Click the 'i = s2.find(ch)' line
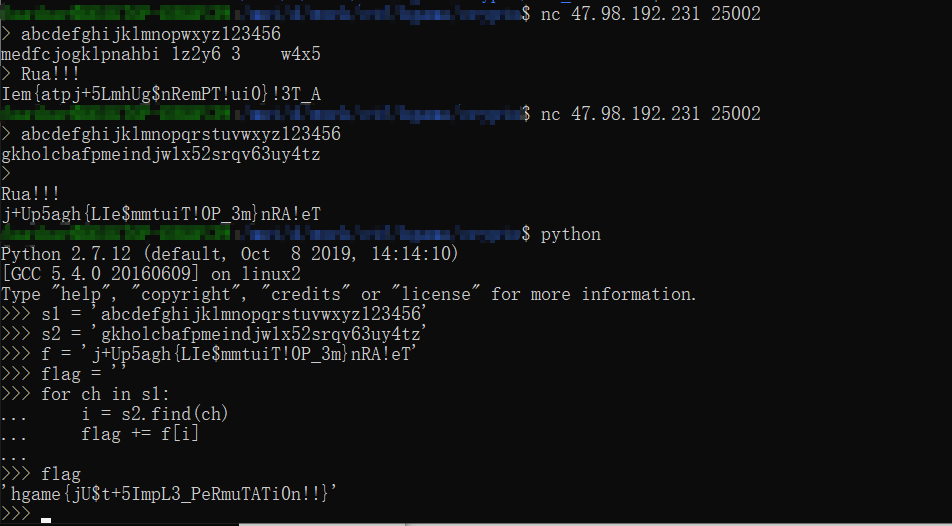This screenshot has height=526, width=952. tap(155, 414)
